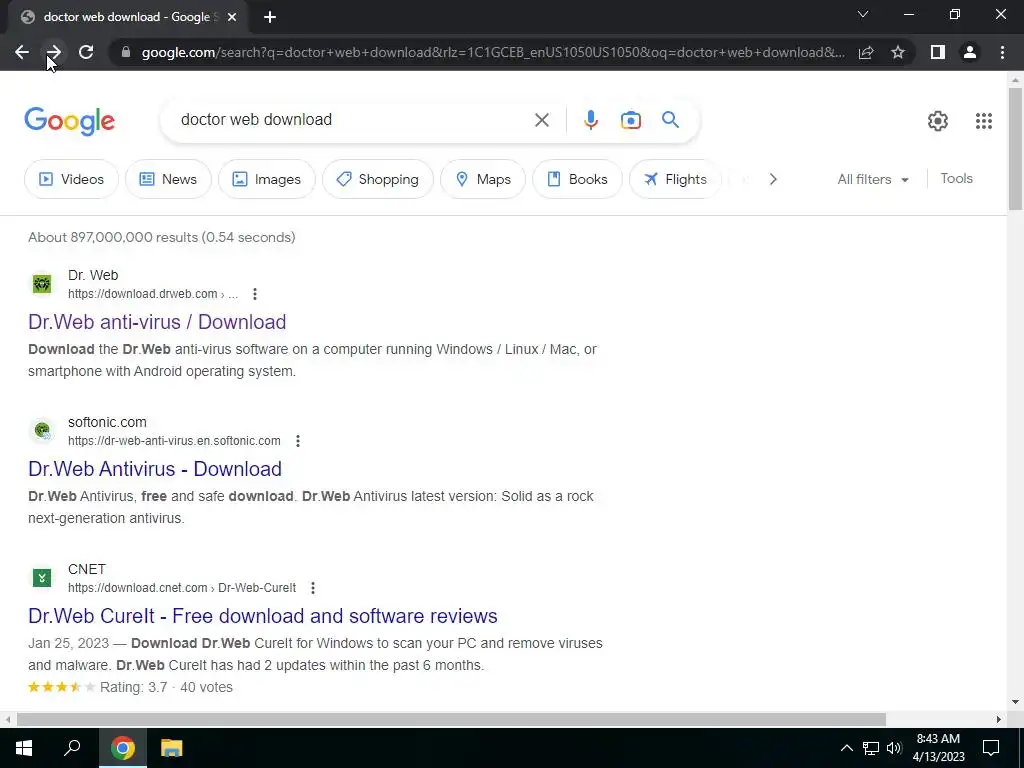Image resolution: width=1024 pixels, height=768 pixels.
Task: Open the network status tray icon
Action: 871,748
